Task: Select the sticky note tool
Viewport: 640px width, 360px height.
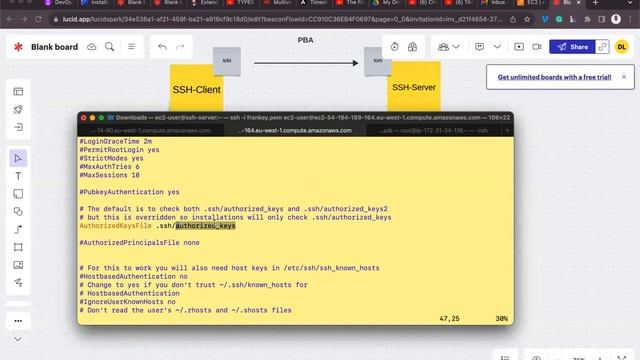Action: point(18,194)
